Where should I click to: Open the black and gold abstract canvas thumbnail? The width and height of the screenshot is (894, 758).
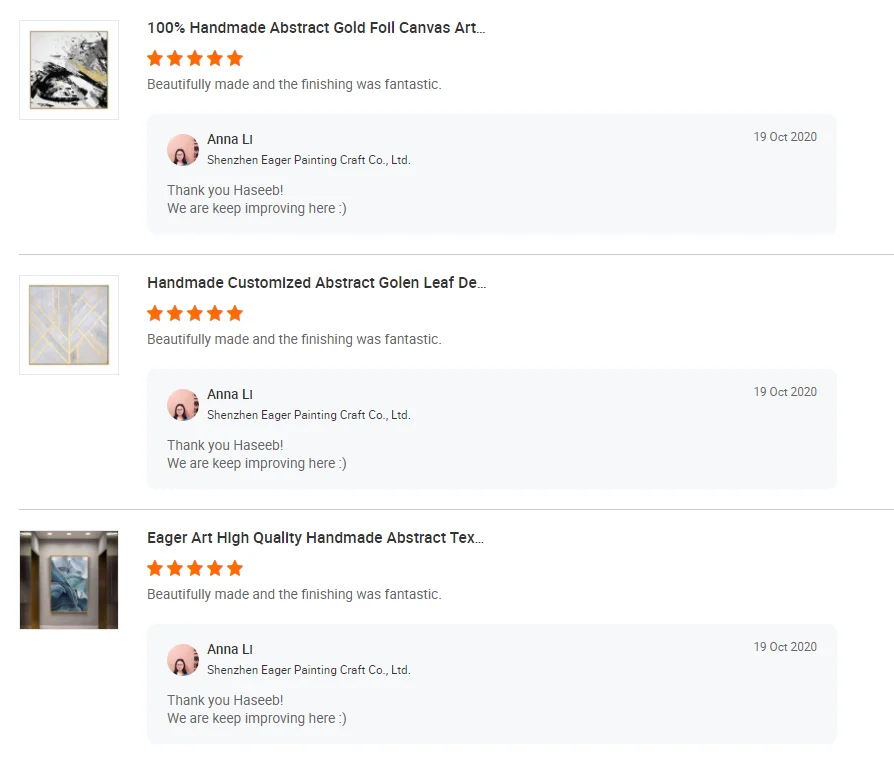pyautogui.click(x=69, y=70)
